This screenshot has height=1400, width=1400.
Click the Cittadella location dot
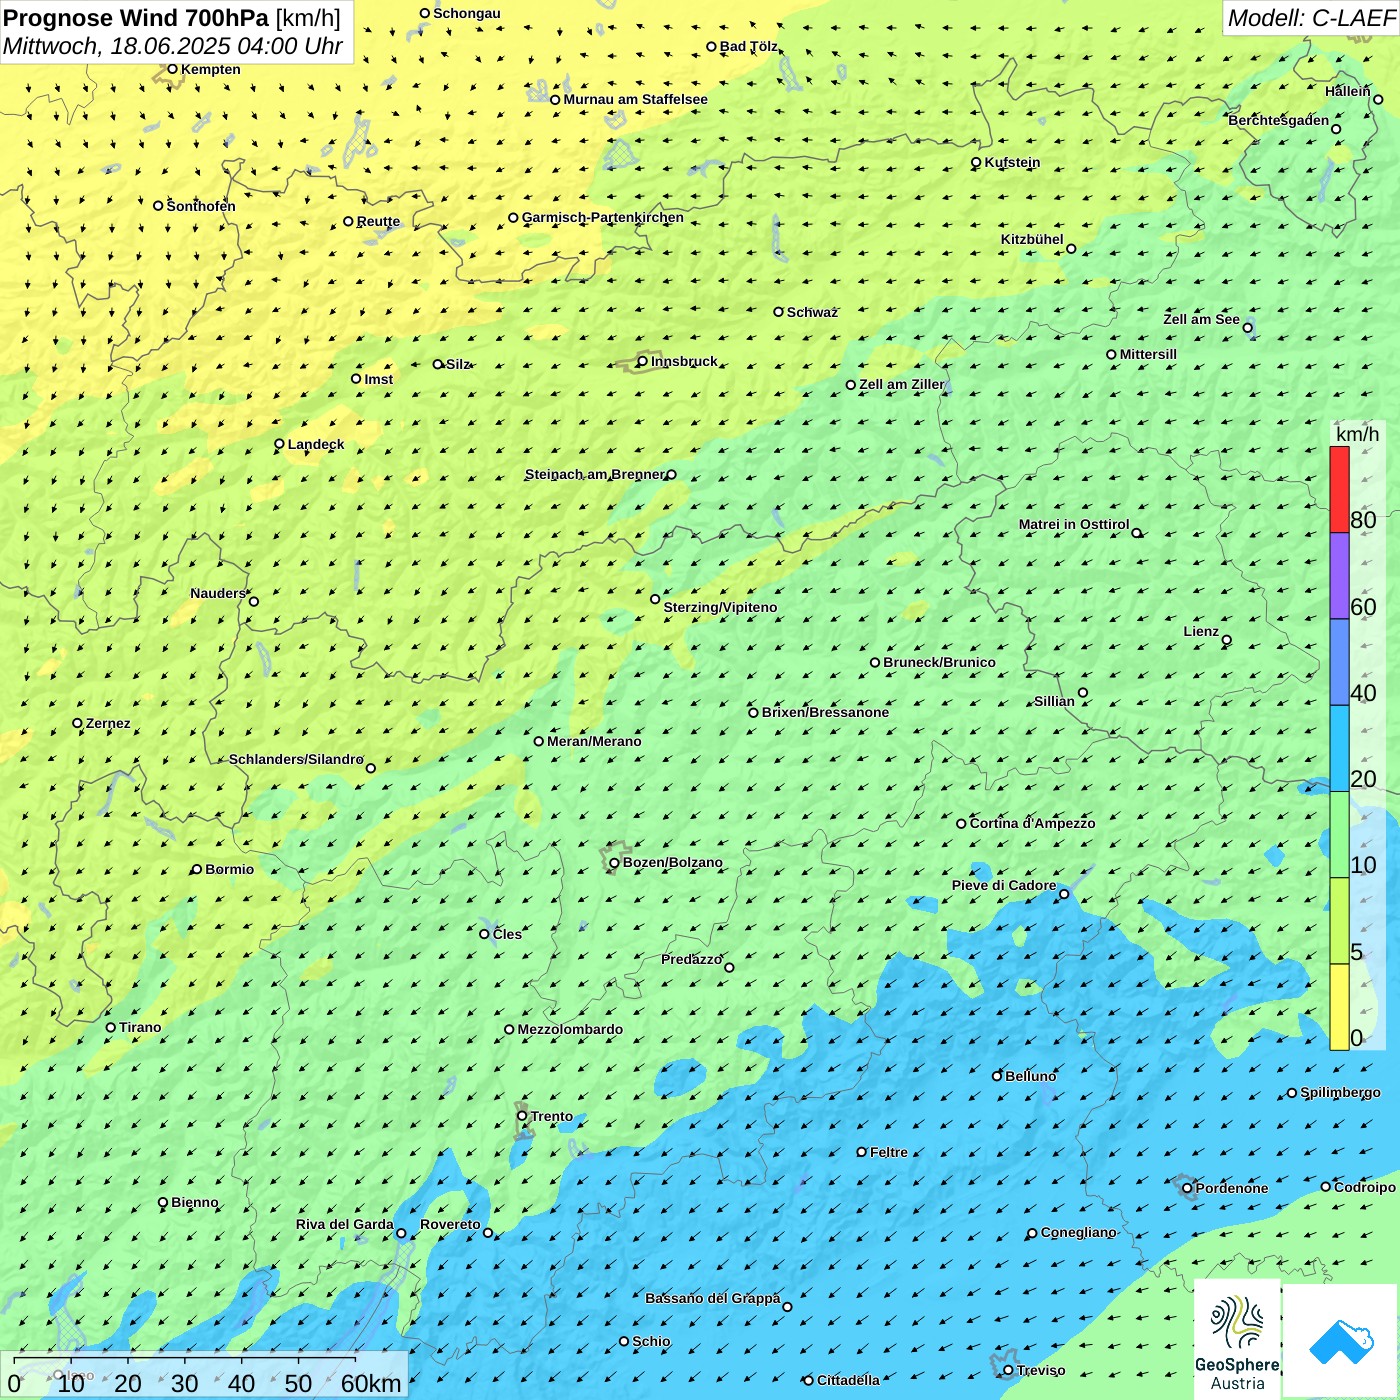808,1380
